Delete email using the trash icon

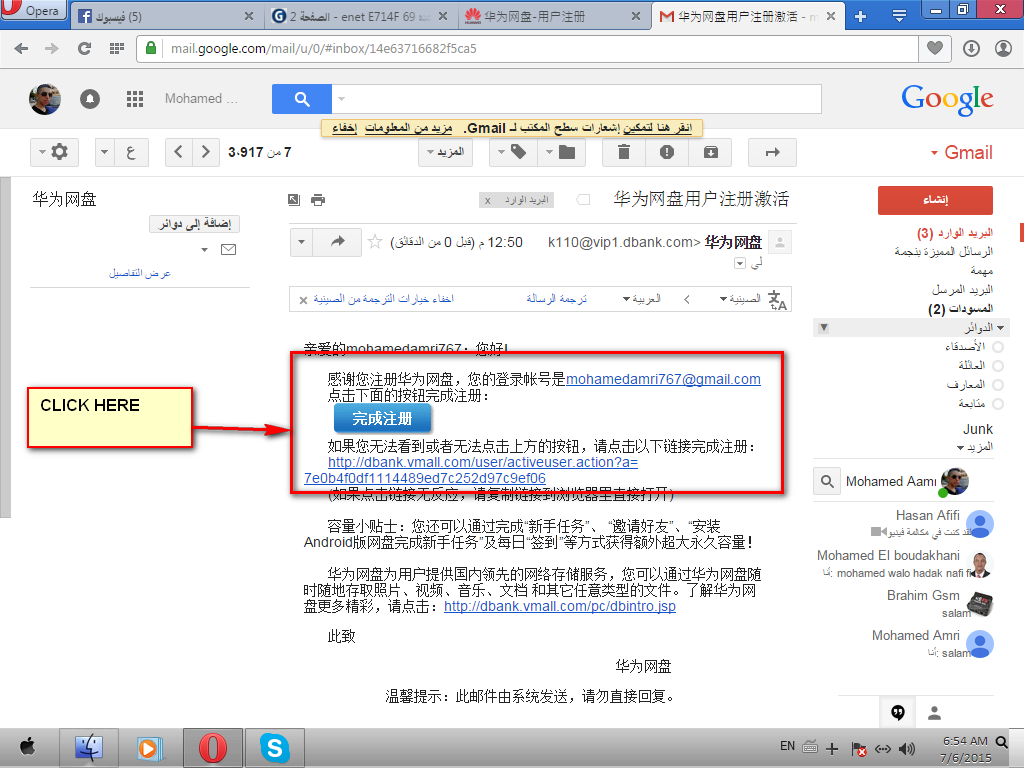coord(624,152)
